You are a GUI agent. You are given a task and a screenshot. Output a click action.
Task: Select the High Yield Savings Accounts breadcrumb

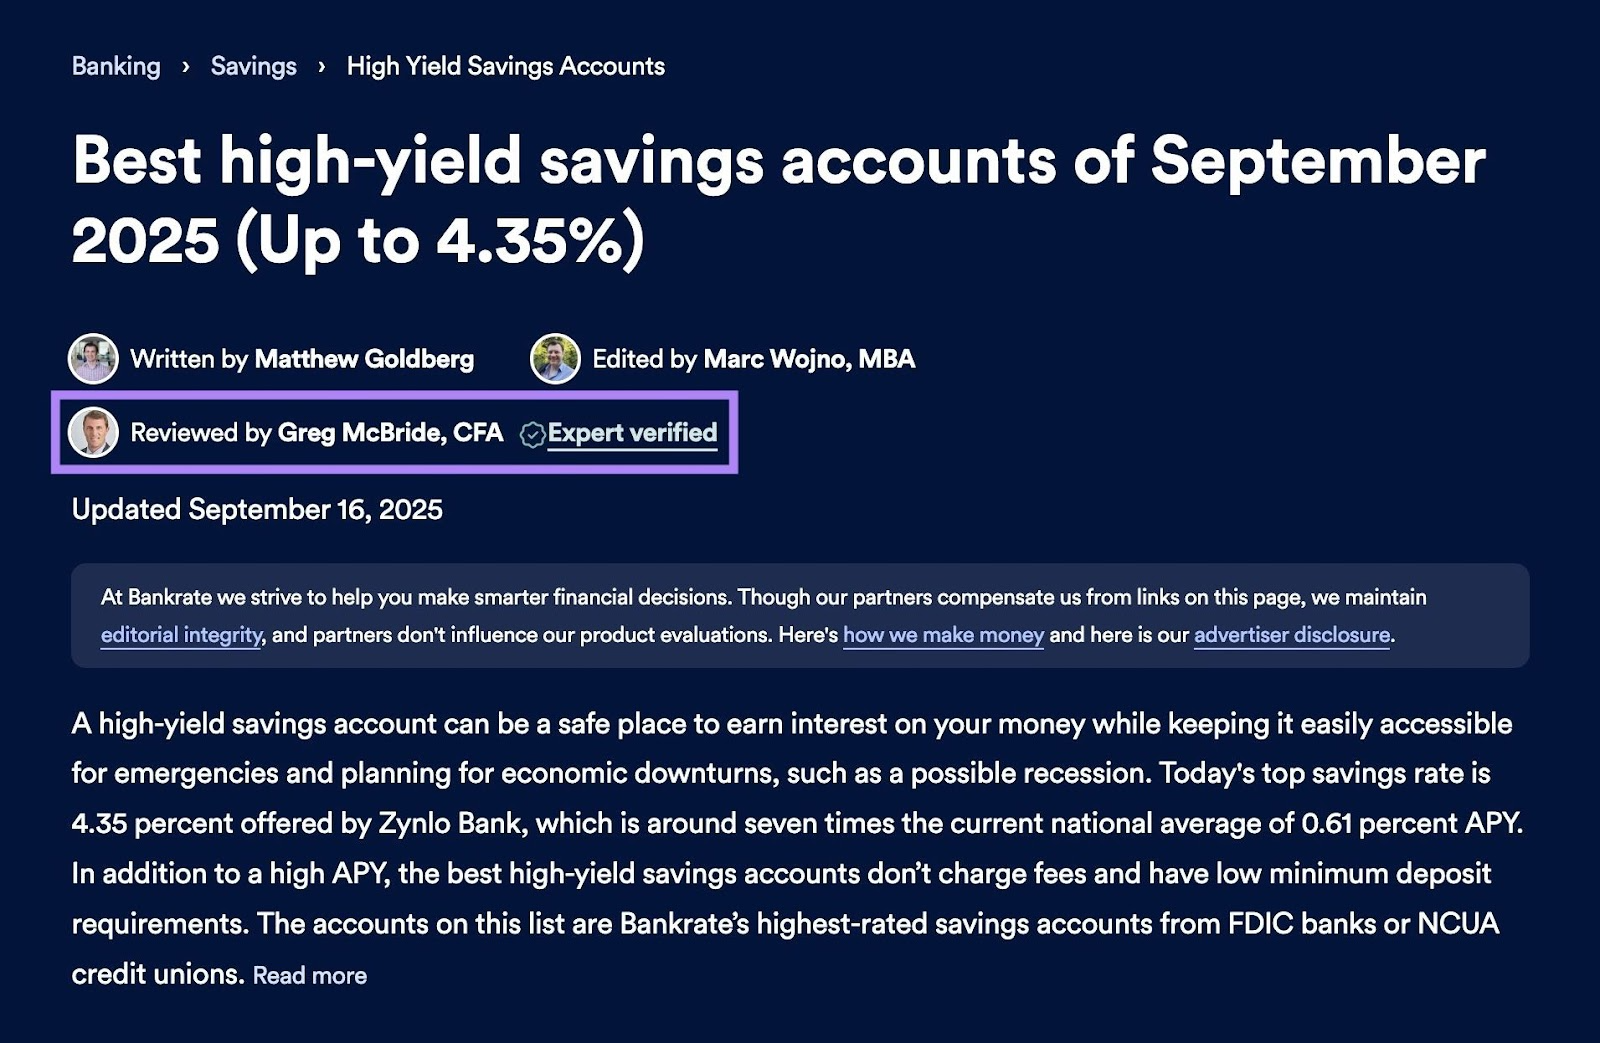coord(504,66)
